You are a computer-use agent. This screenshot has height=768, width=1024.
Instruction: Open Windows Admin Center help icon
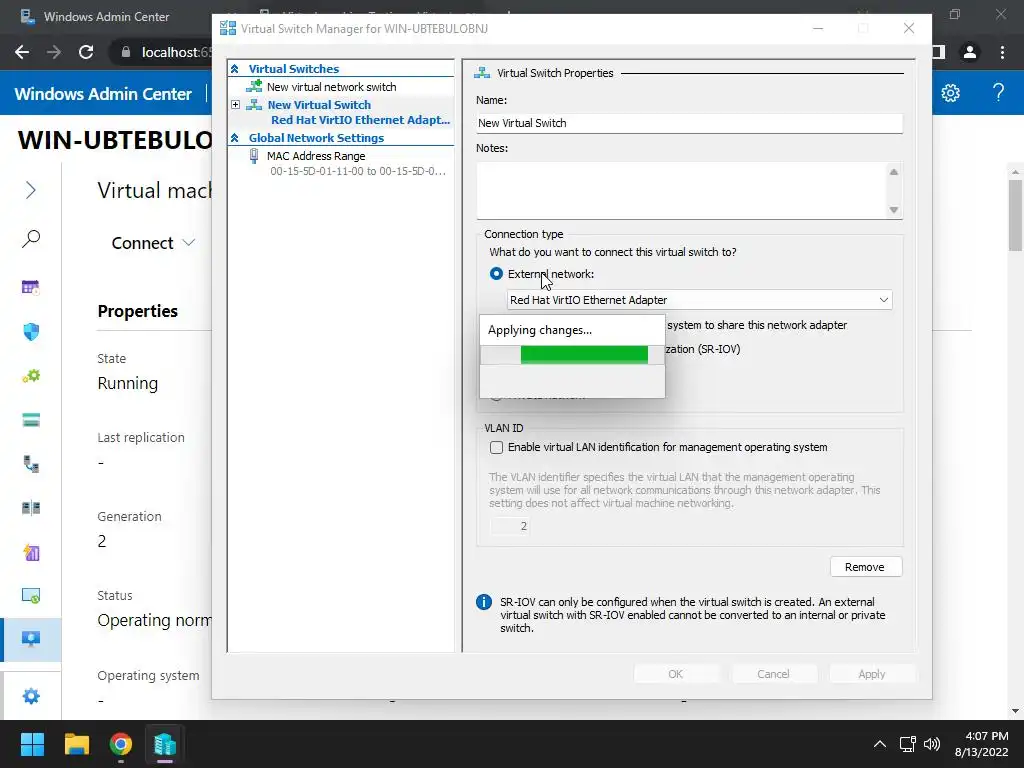[x=998, y=93]
